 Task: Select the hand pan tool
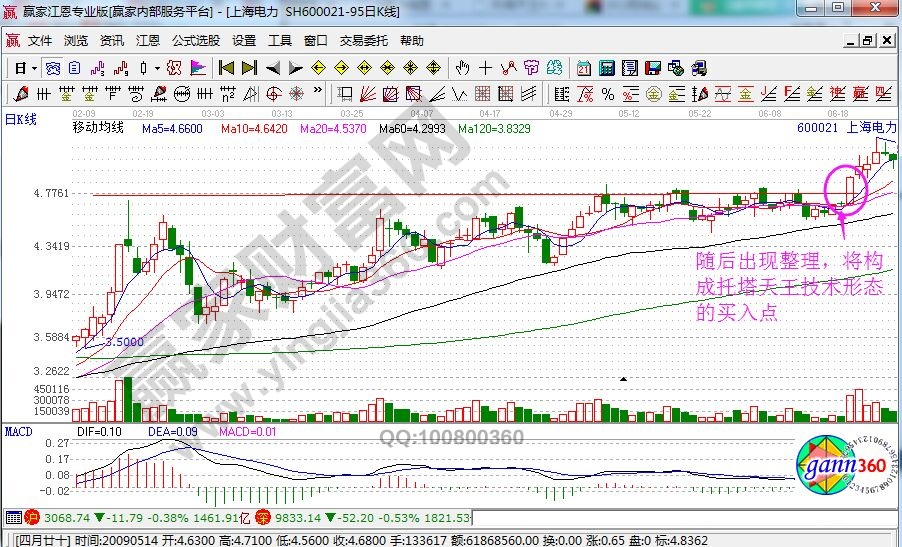462,68
